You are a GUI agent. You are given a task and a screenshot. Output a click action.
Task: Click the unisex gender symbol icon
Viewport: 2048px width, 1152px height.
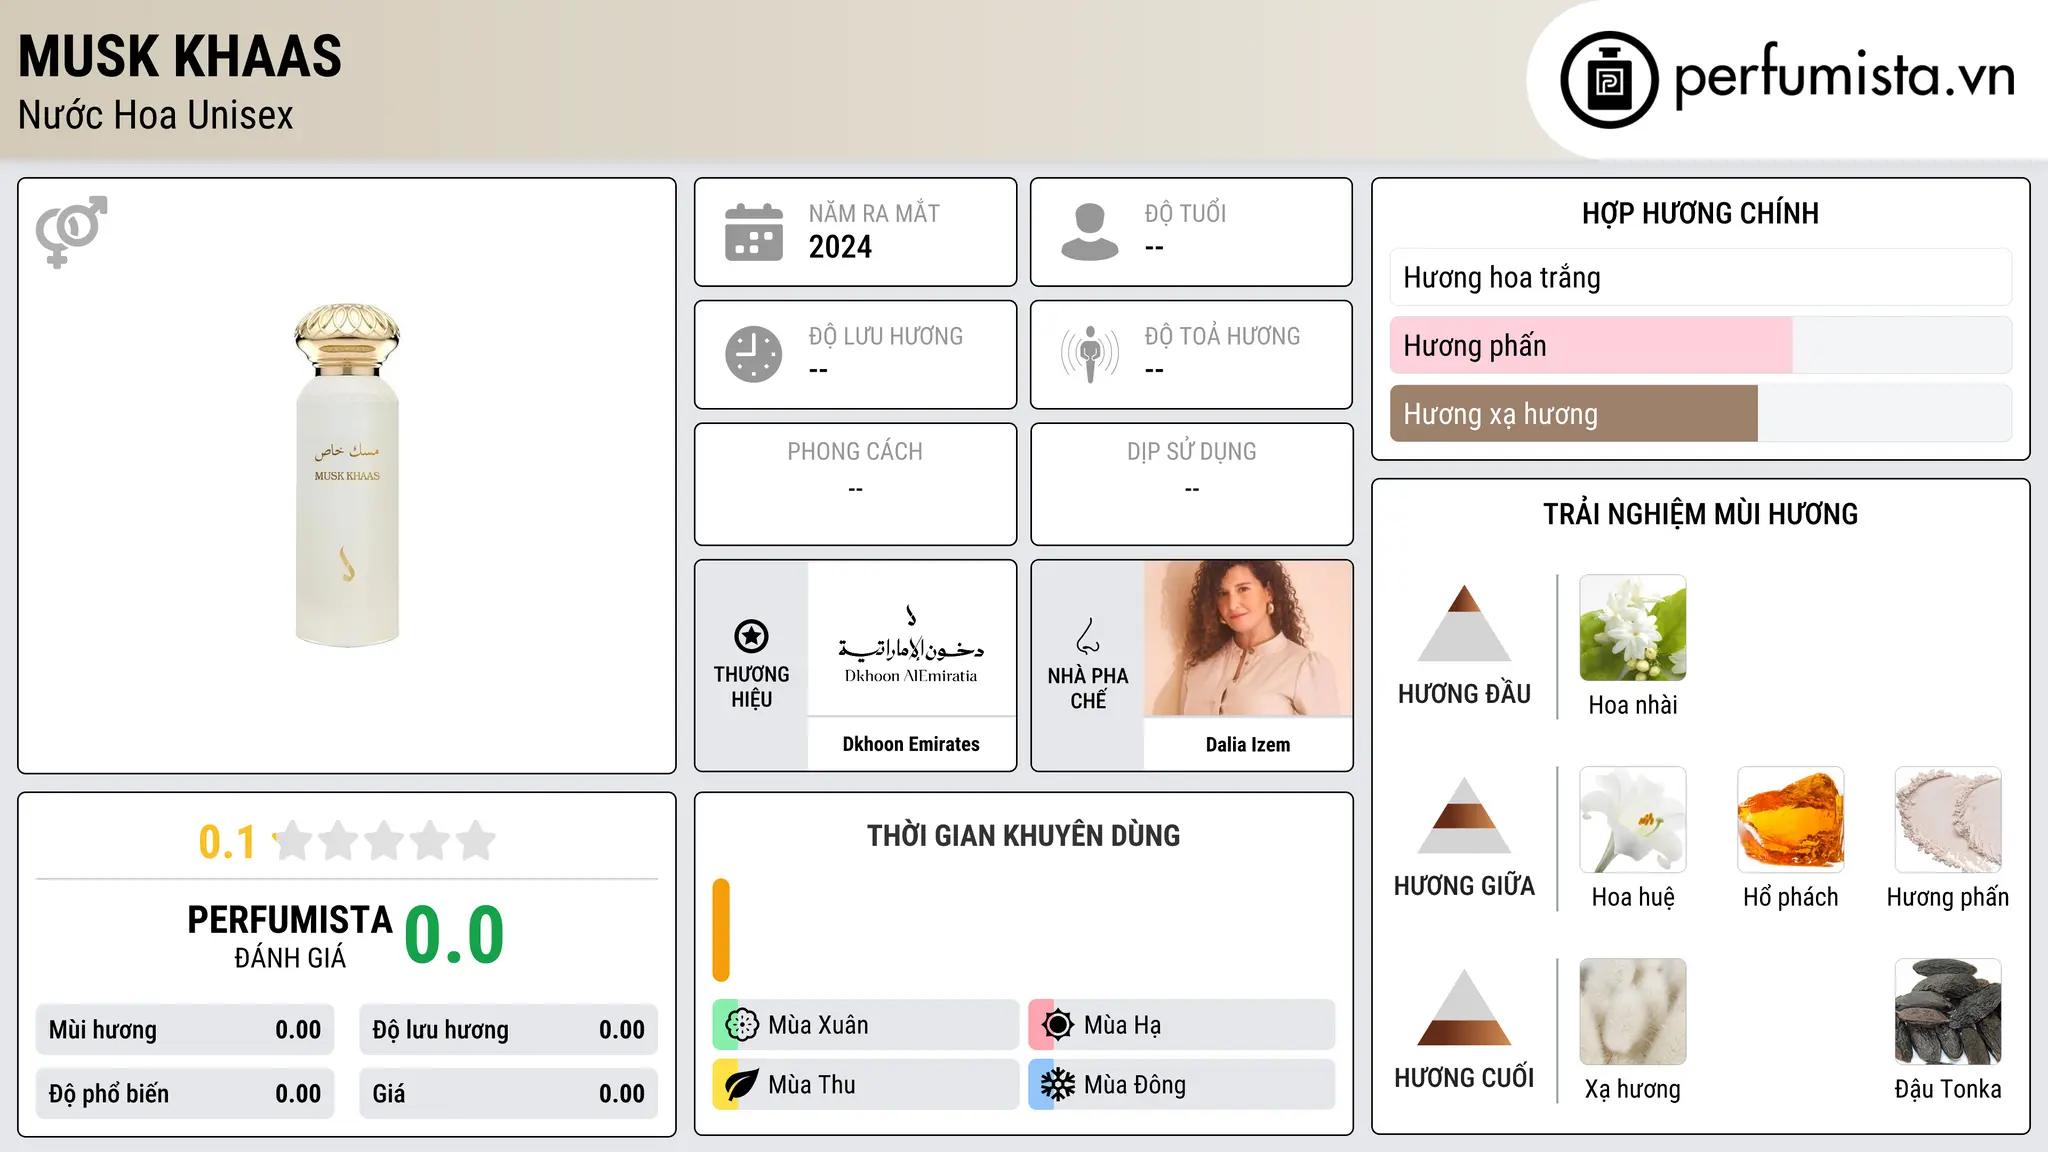point(71,231)
